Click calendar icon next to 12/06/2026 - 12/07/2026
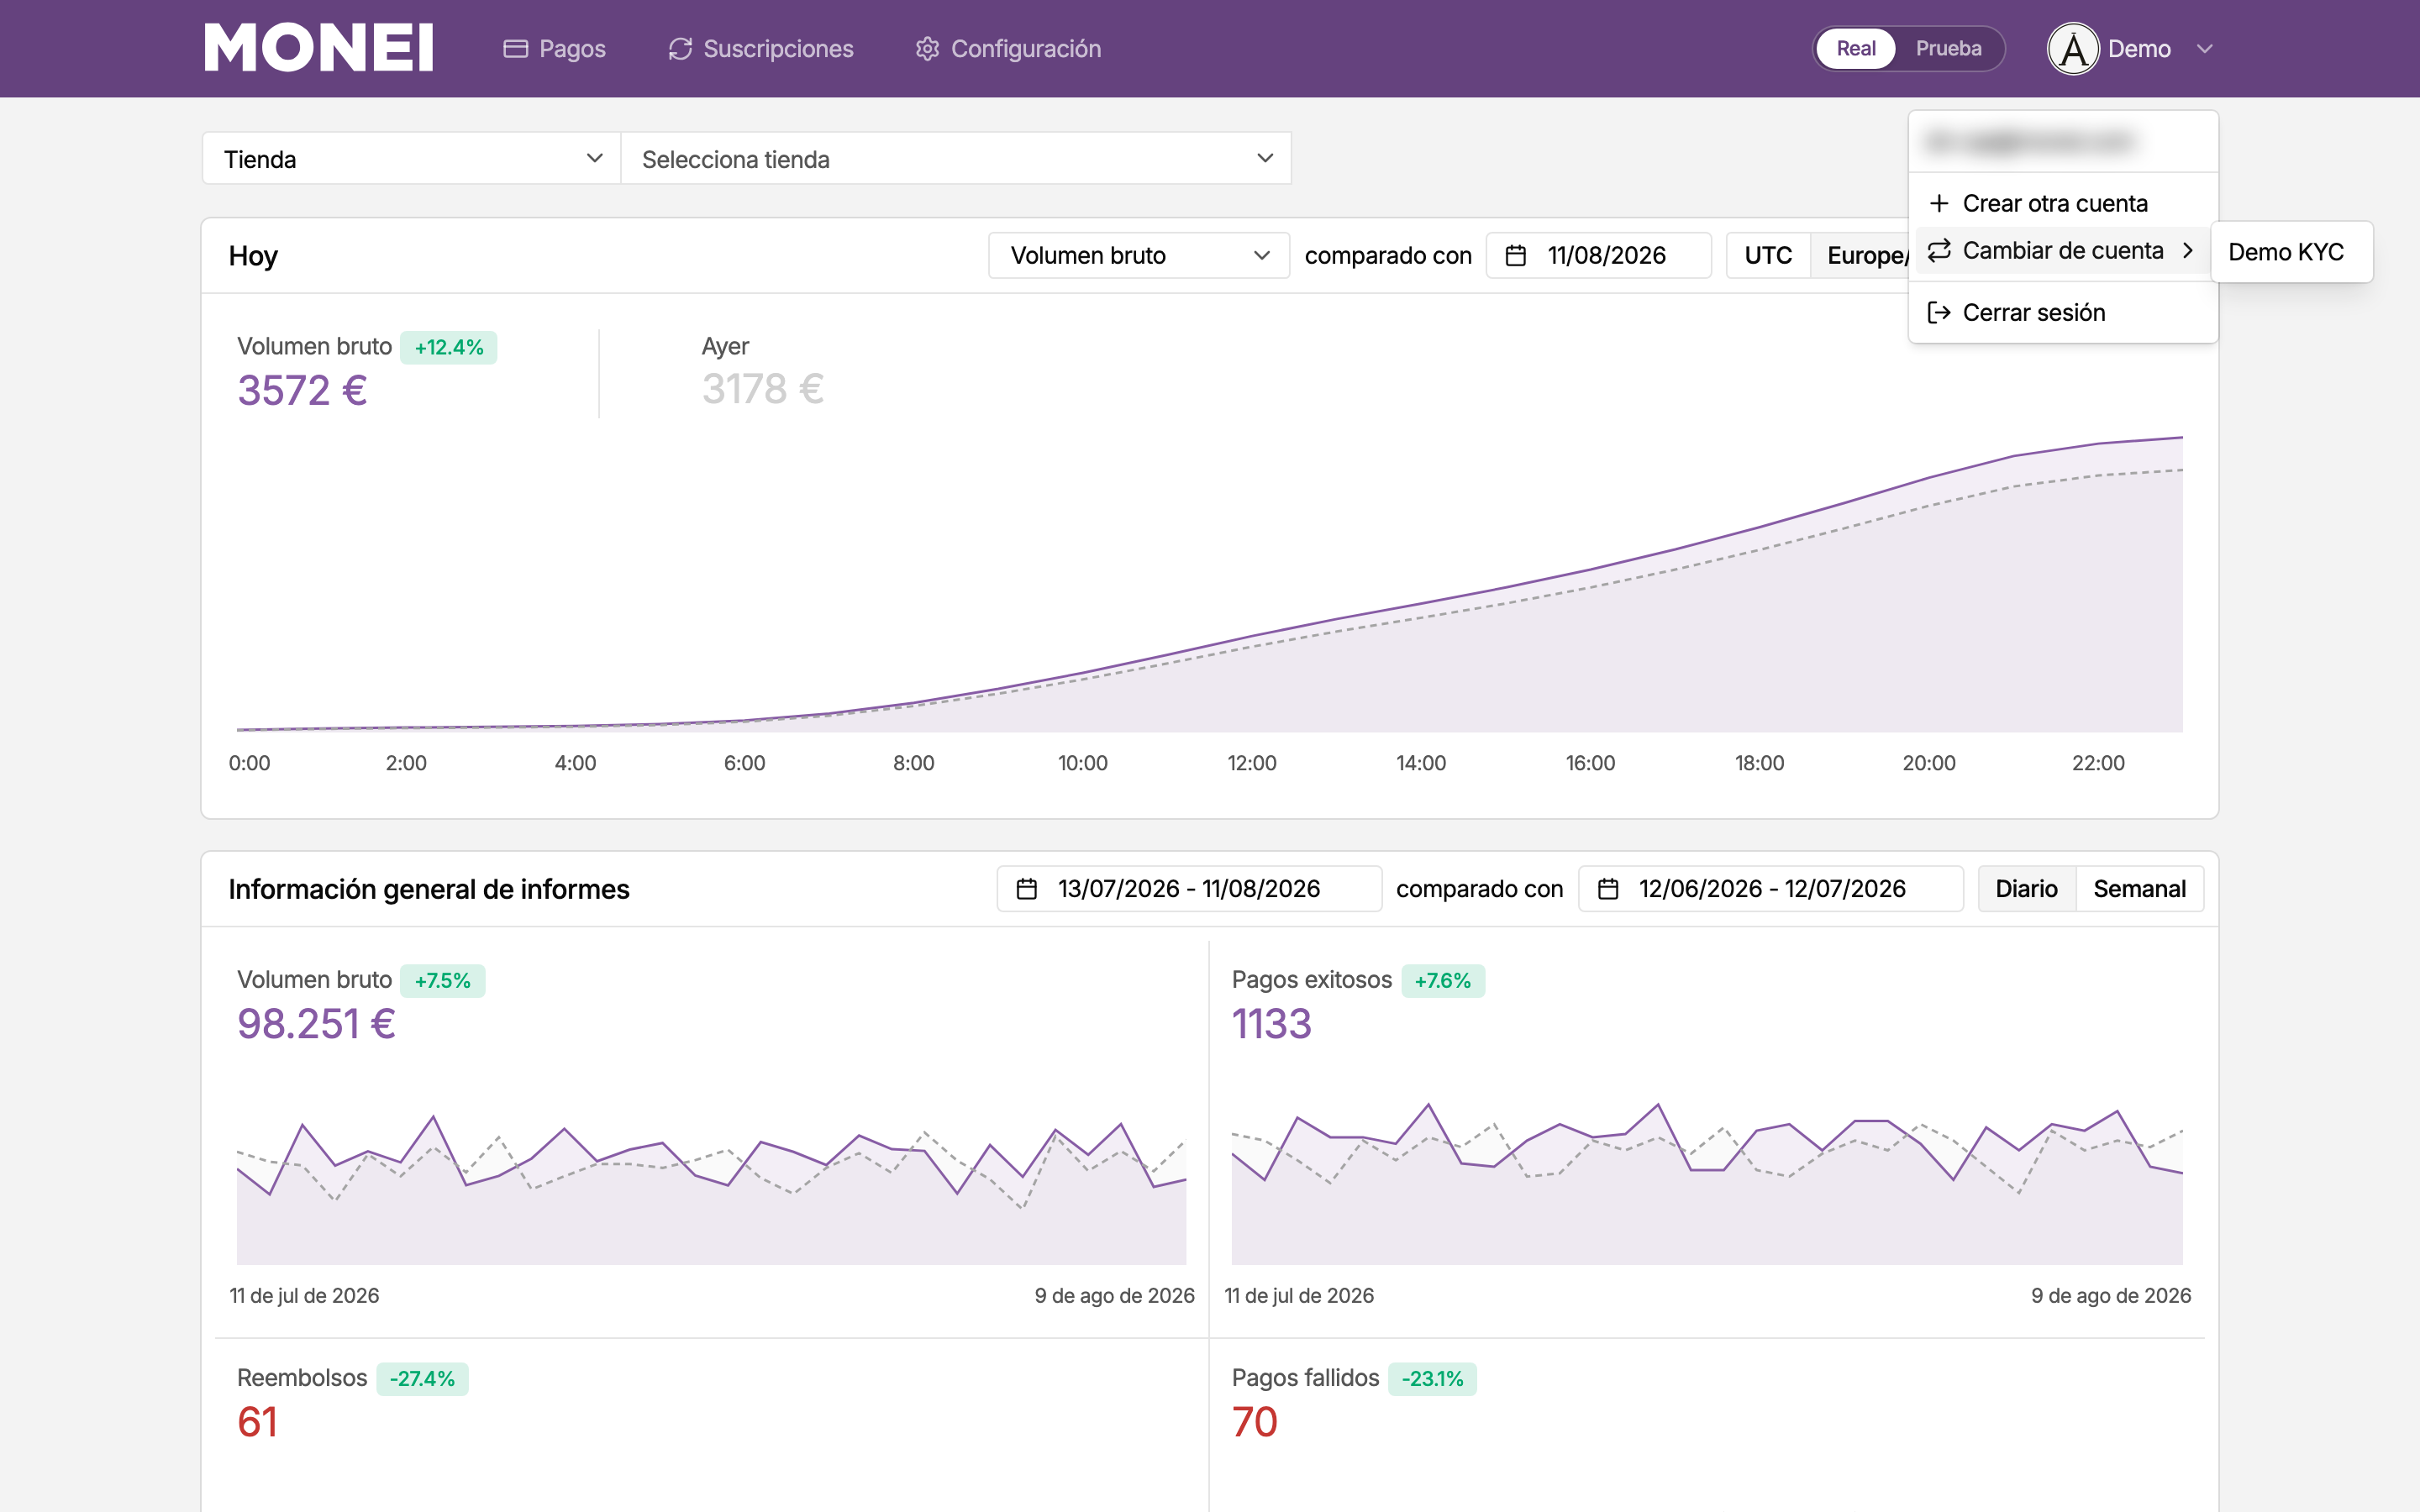 [x=1608, y=889]
